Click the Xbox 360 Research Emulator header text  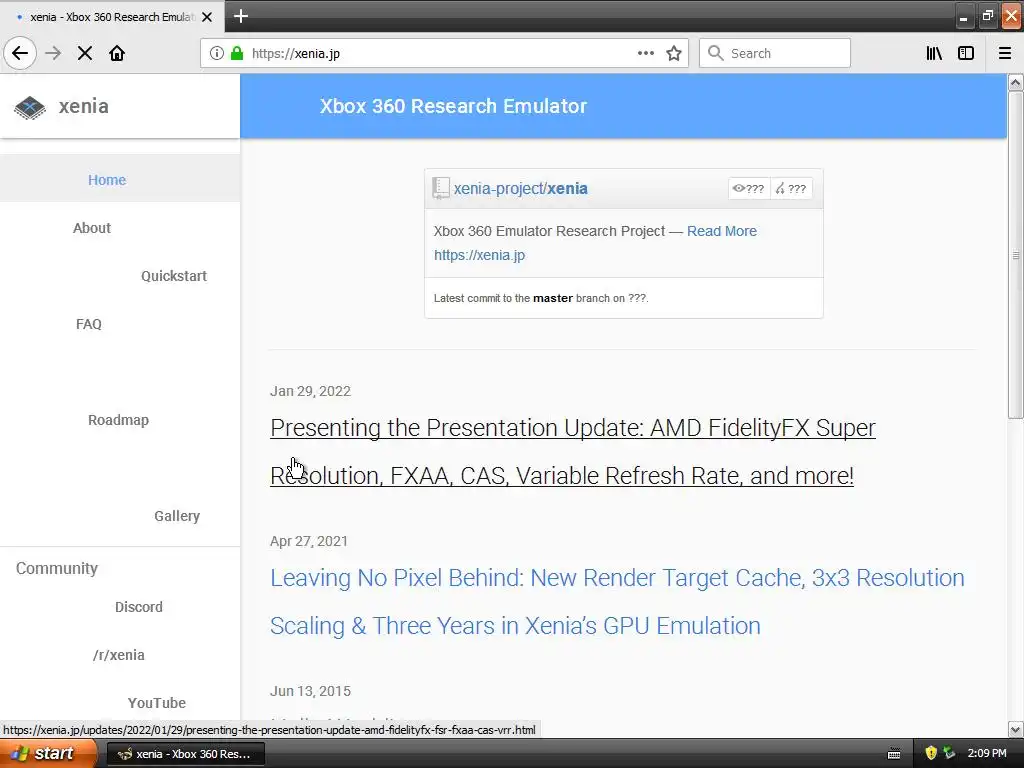(453, 106)
